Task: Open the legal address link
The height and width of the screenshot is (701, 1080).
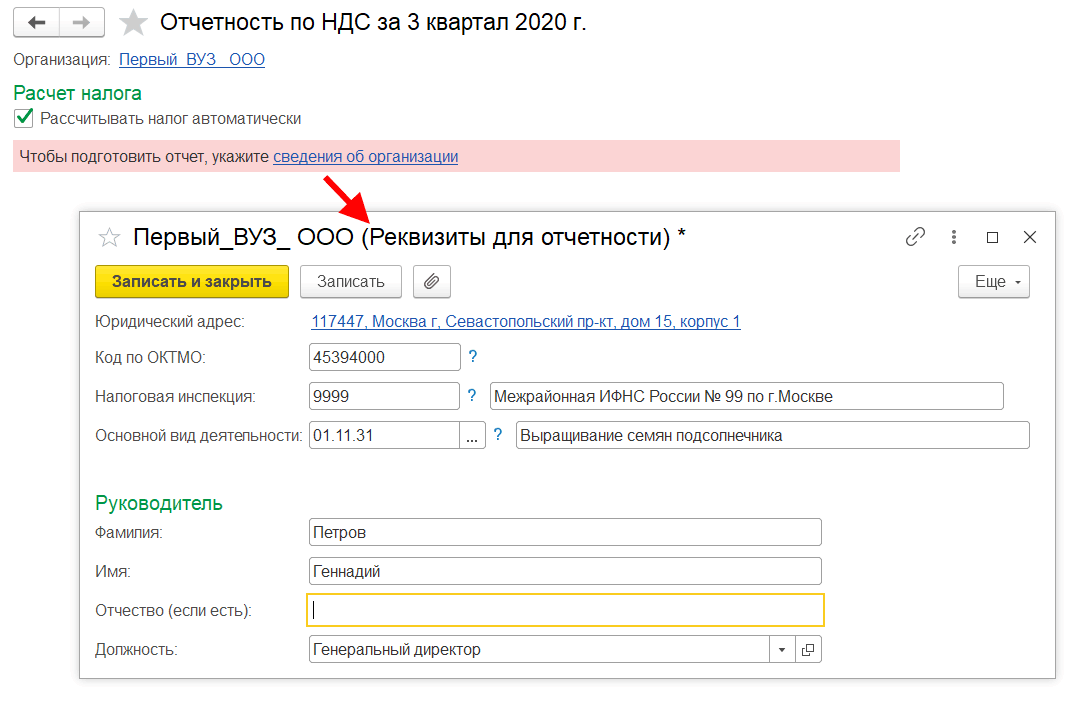Action: point(526,322)
